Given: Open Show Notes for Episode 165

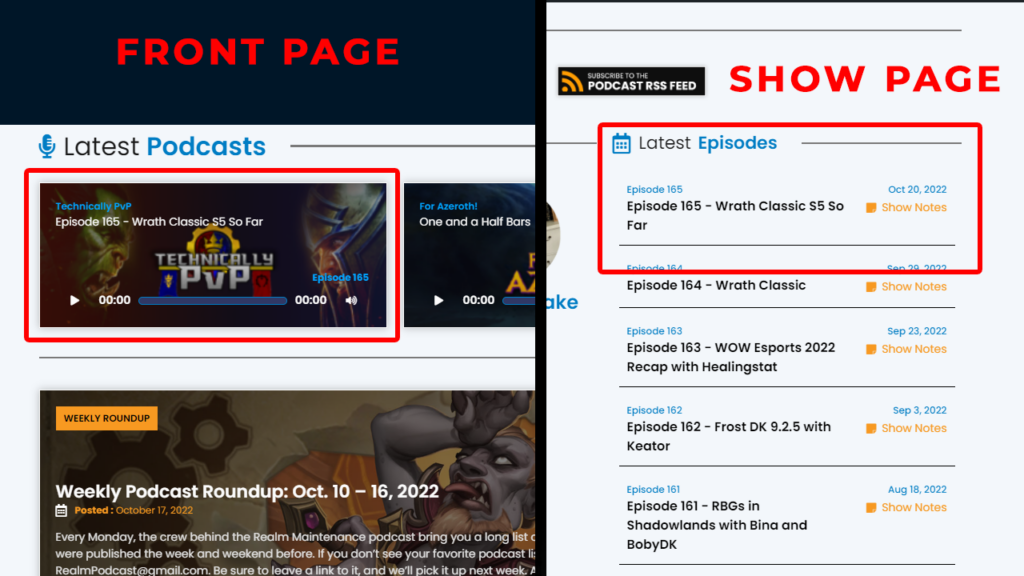Looking at the screenshot, I should tap(914, 207).
